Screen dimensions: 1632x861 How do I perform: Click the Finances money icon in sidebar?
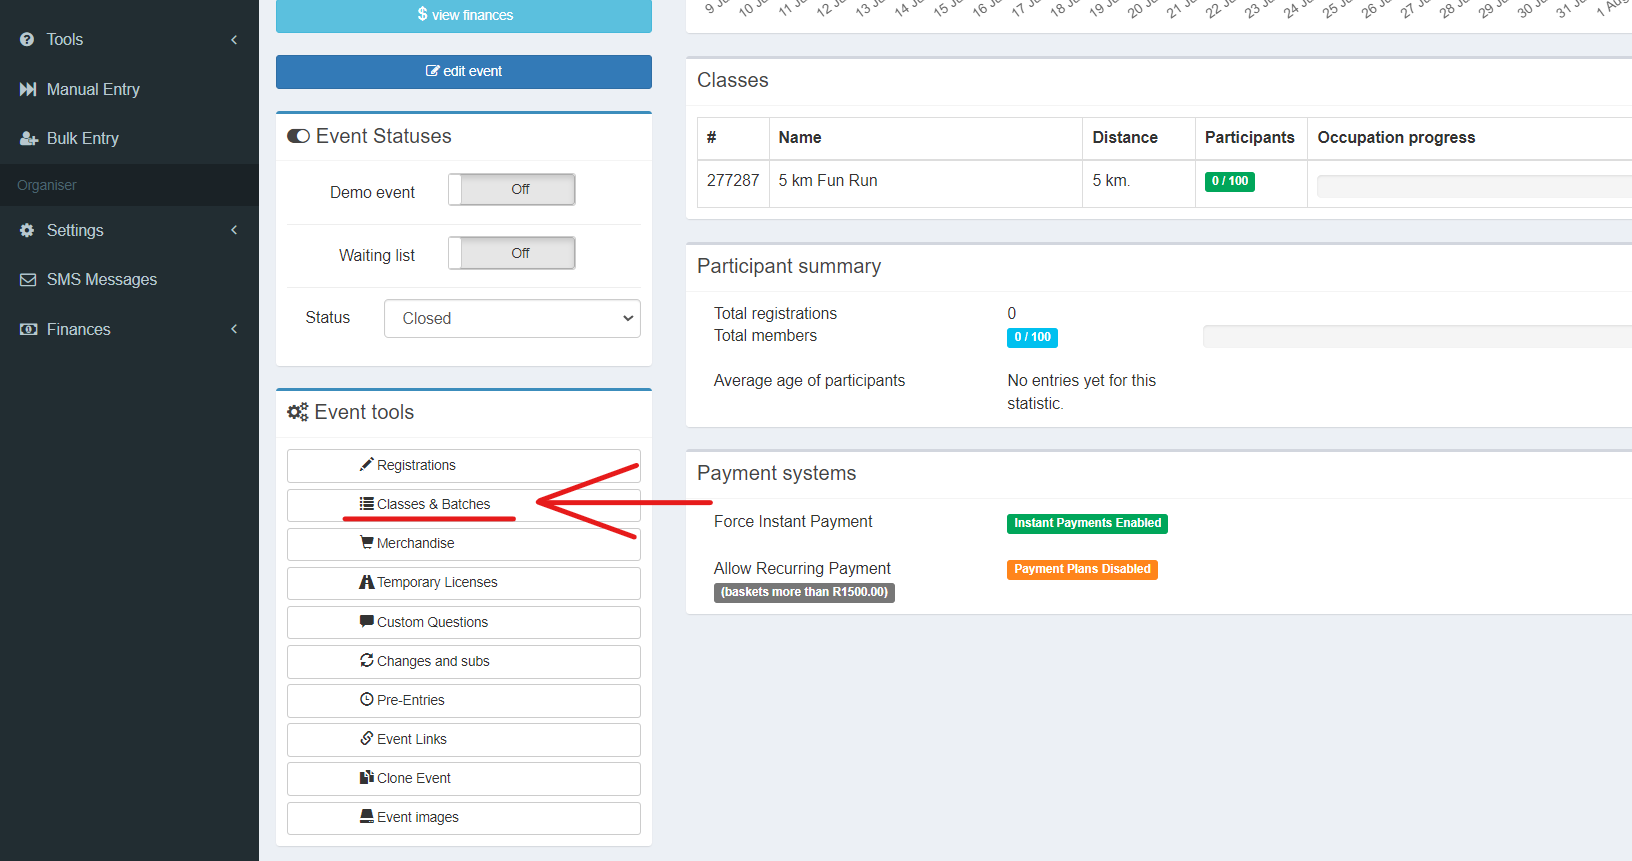tap(28, 329)
